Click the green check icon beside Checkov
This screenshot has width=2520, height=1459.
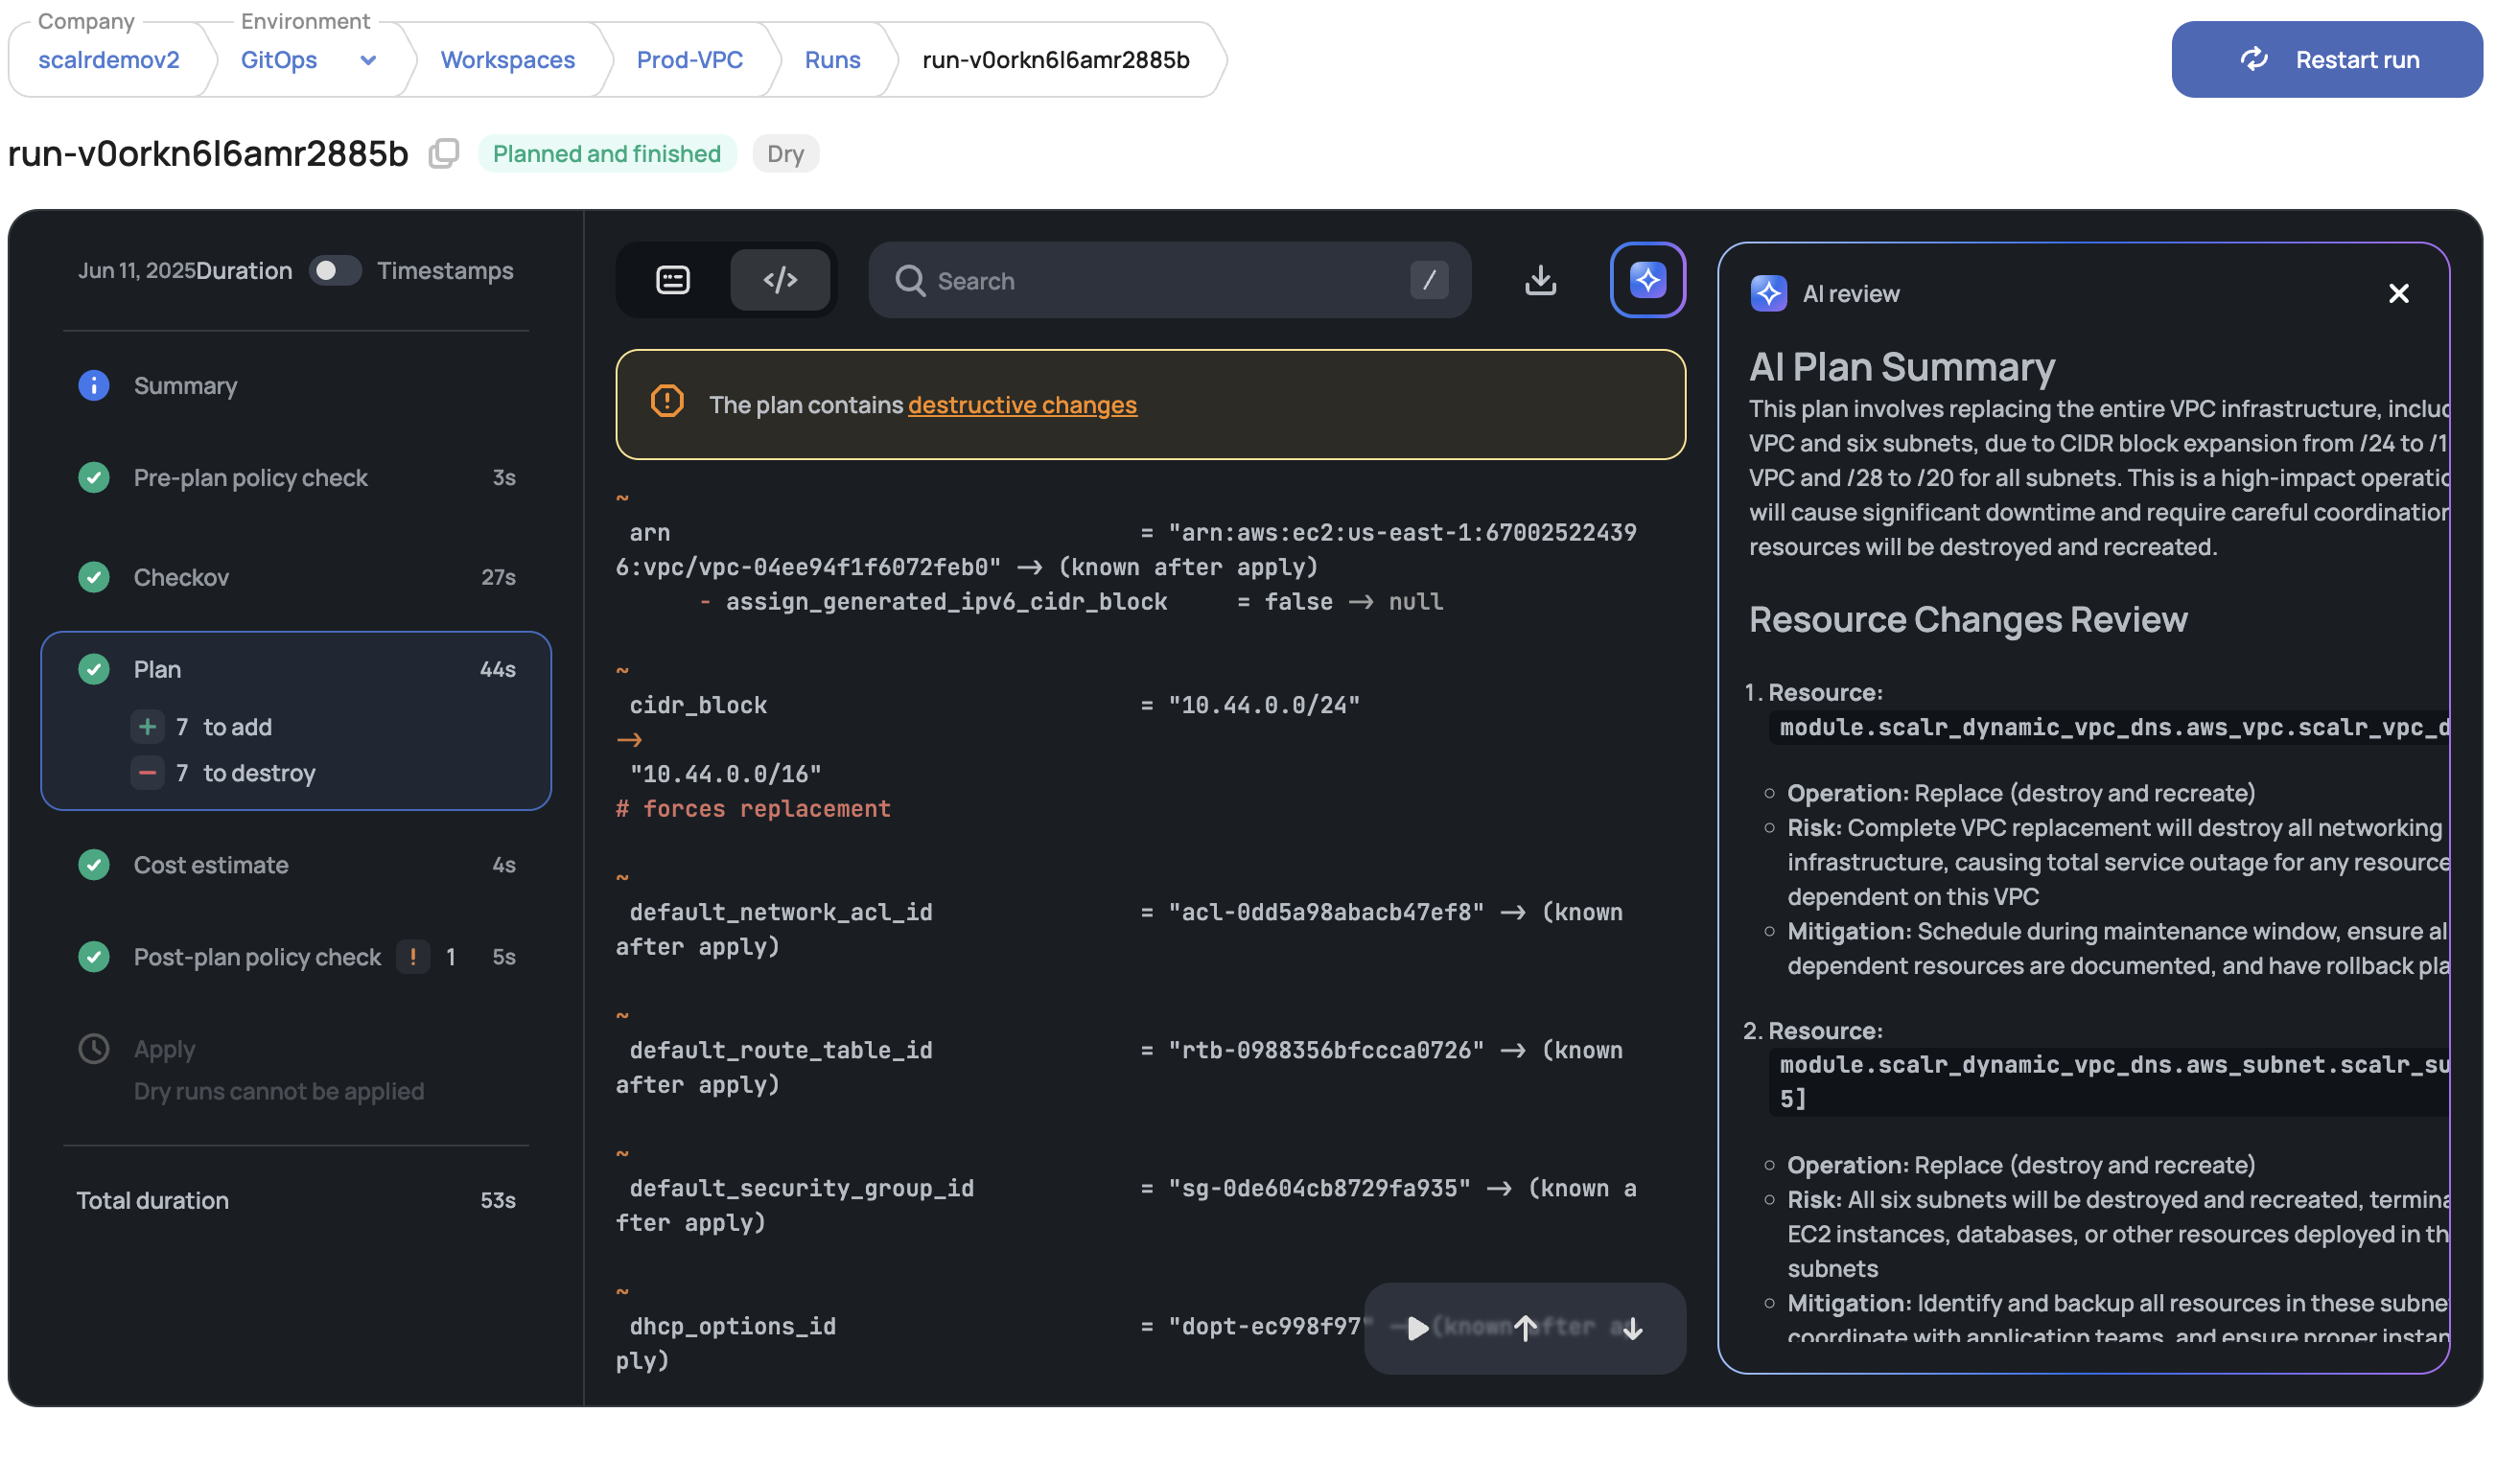coord(94,577)
